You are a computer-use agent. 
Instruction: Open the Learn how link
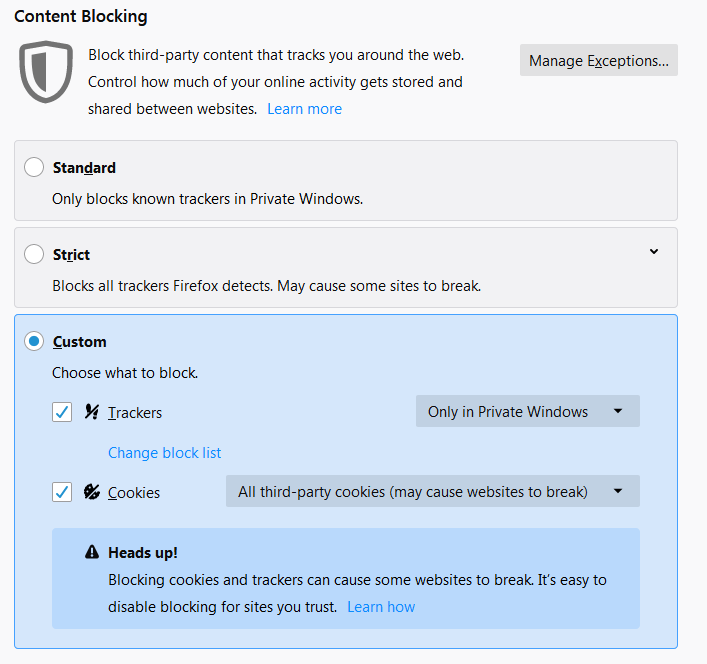(x=381, y=607)
